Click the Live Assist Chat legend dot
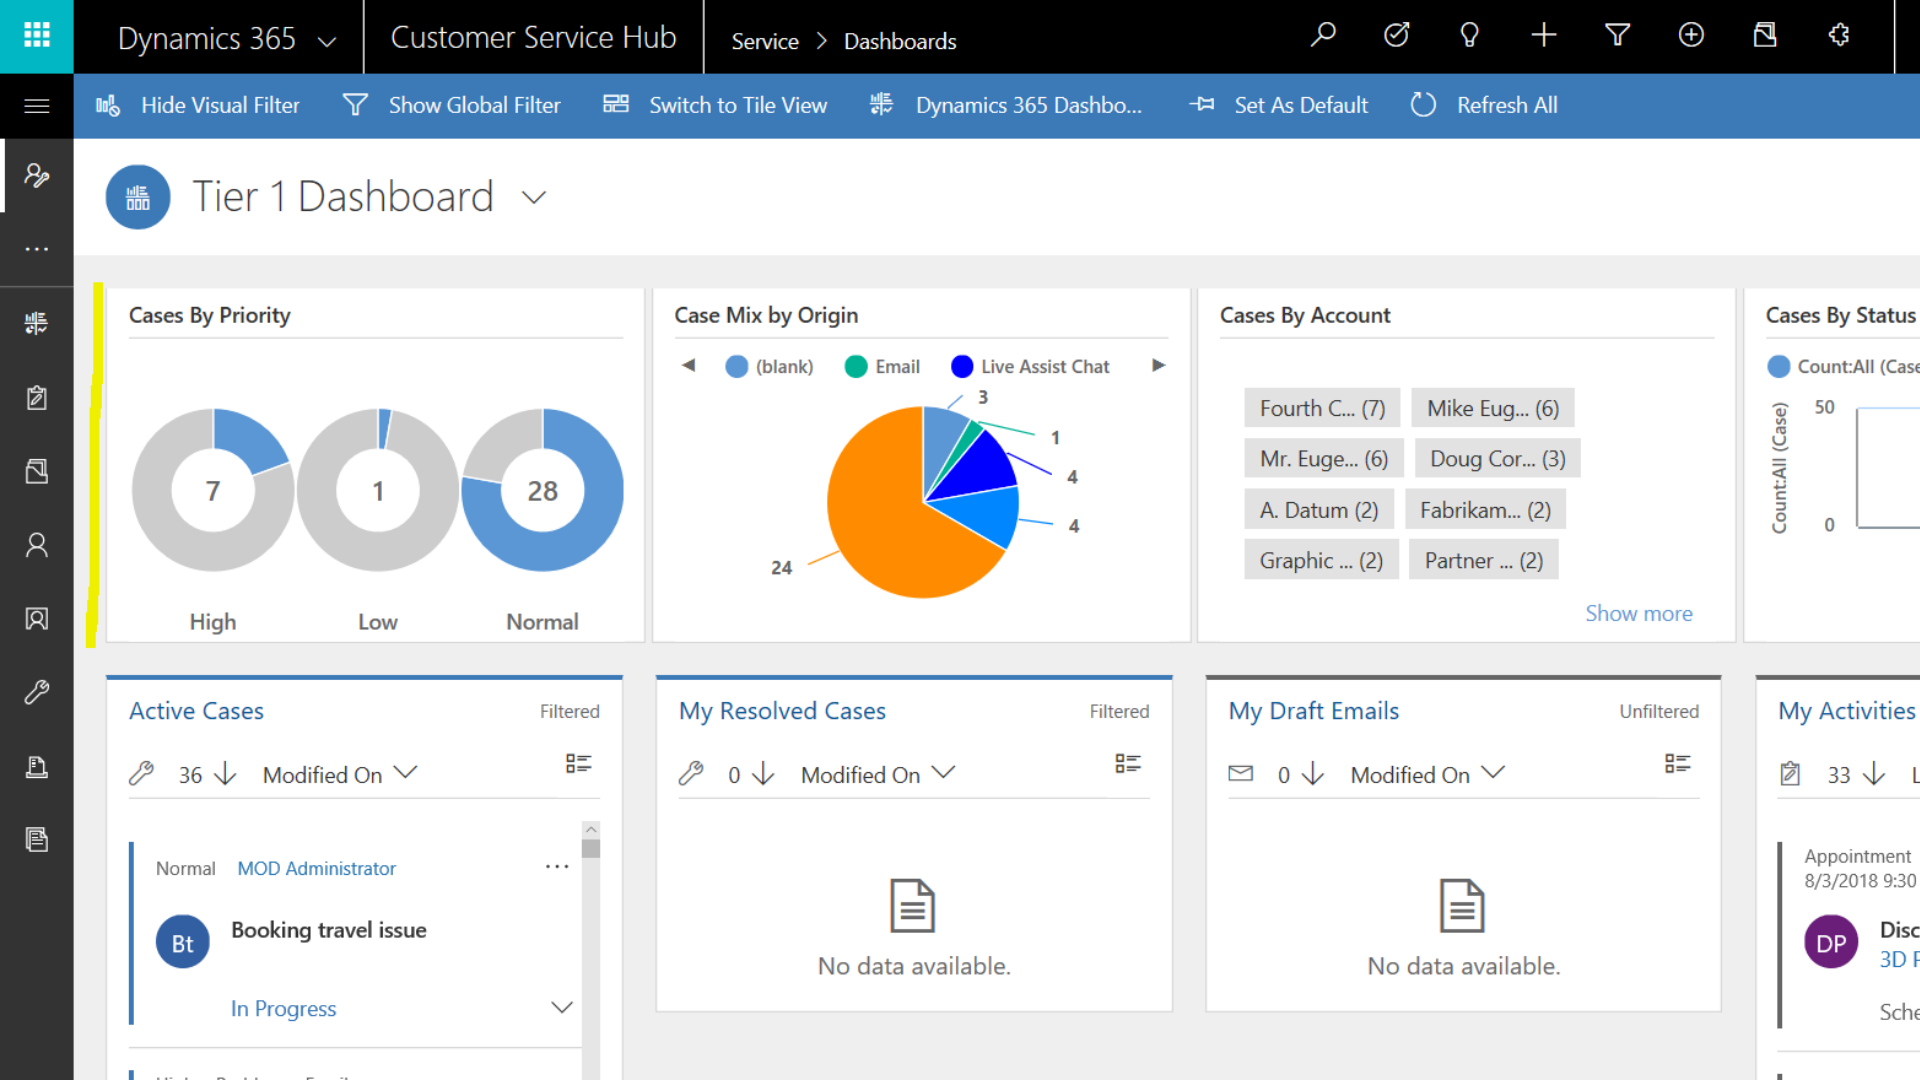The image size is (1920, 1080). pos(962,367)
